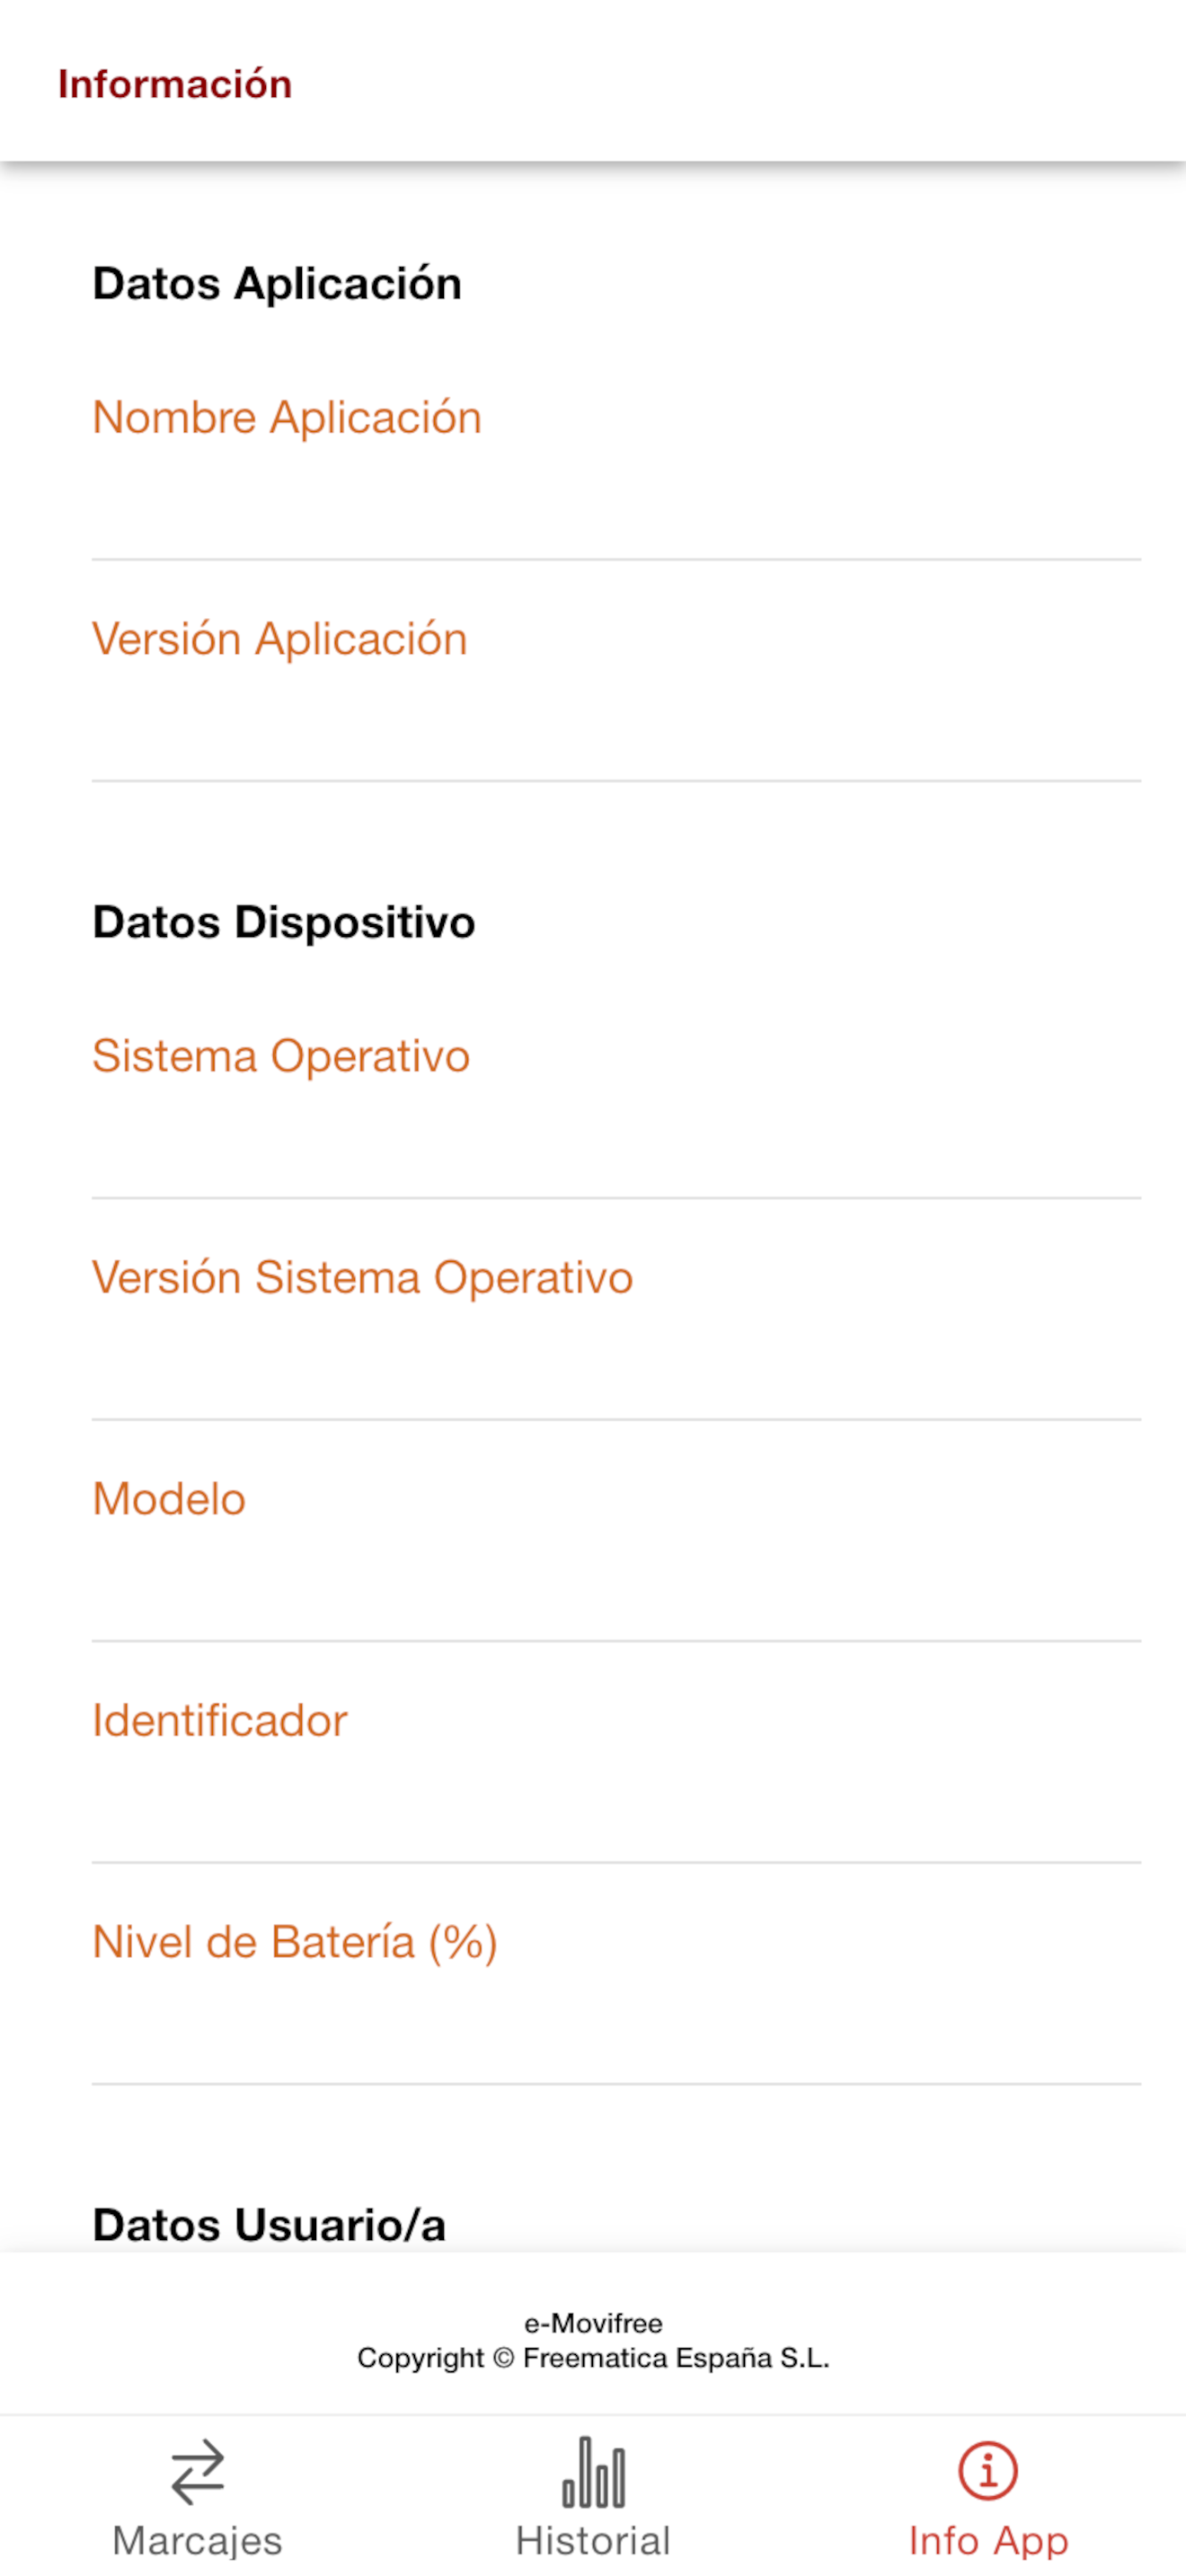
Task: Tap the Sistema Operativo entry
Action: (x=616, y=1088)
